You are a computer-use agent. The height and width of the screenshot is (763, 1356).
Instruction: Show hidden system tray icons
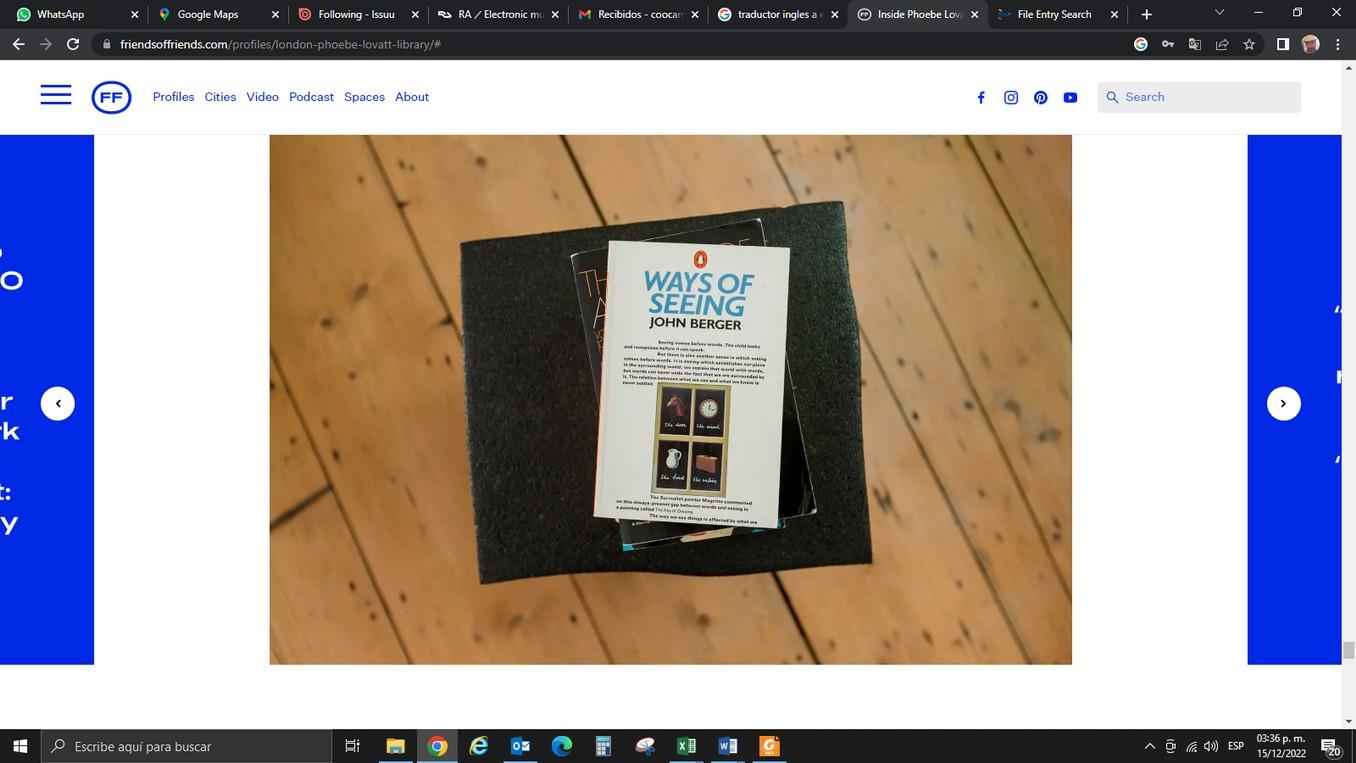[1149, 746]
